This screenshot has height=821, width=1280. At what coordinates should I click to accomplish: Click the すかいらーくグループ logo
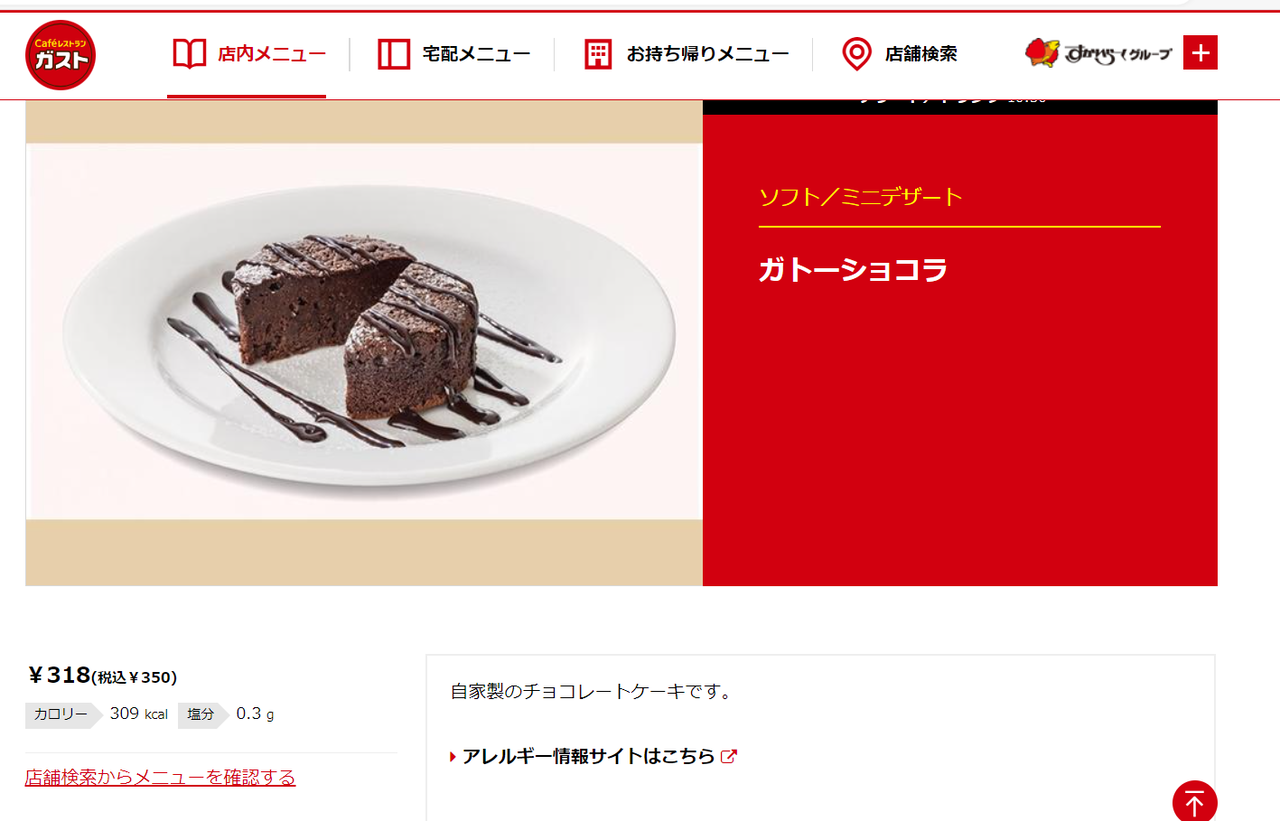1098,53
